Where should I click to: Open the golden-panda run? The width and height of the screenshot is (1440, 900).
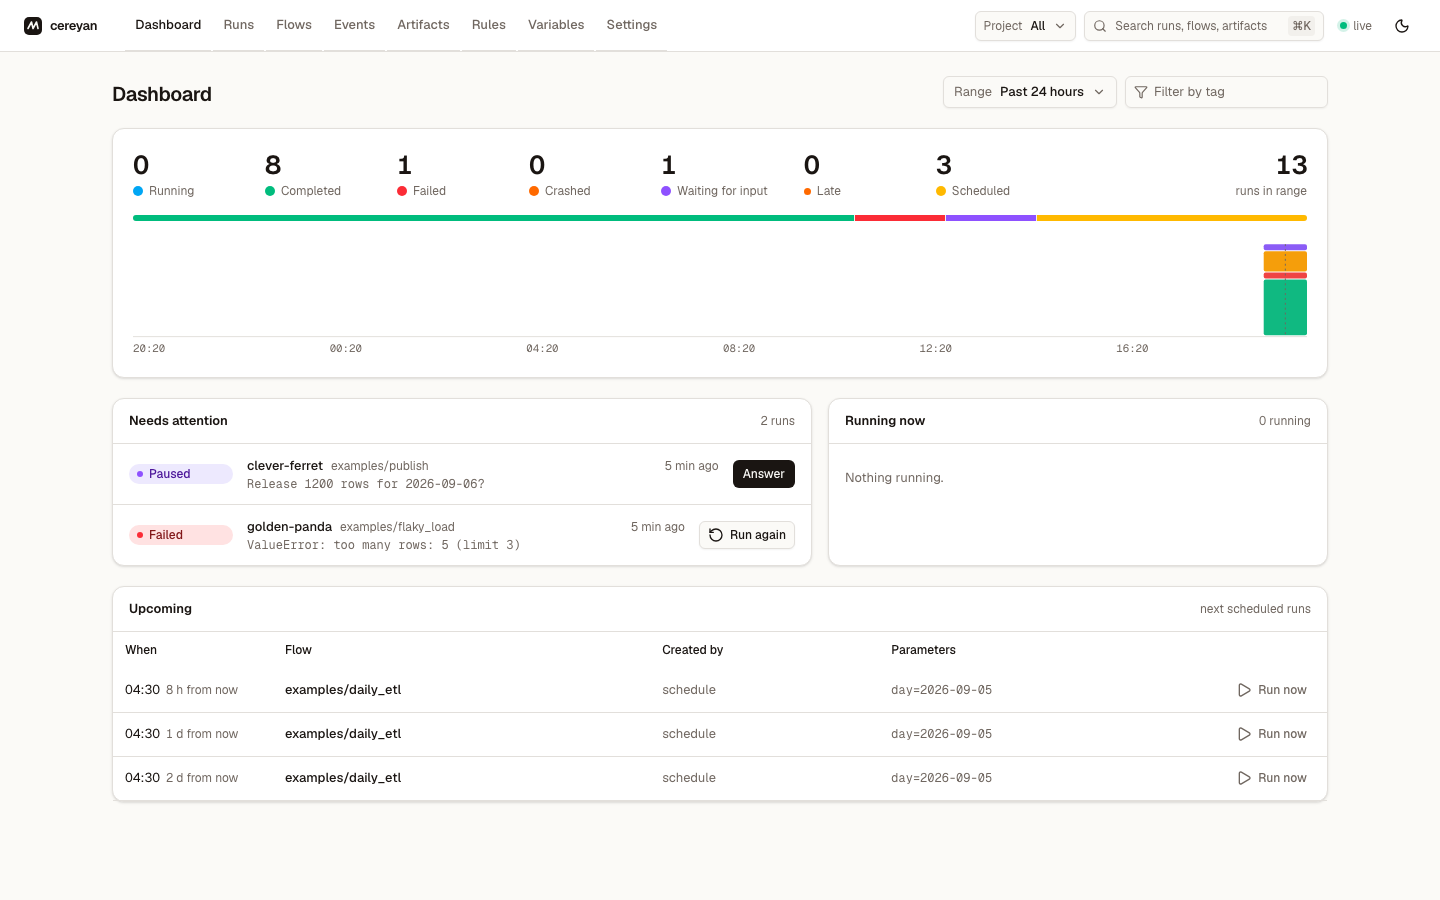pyautogui.click(x=289, y=527)
